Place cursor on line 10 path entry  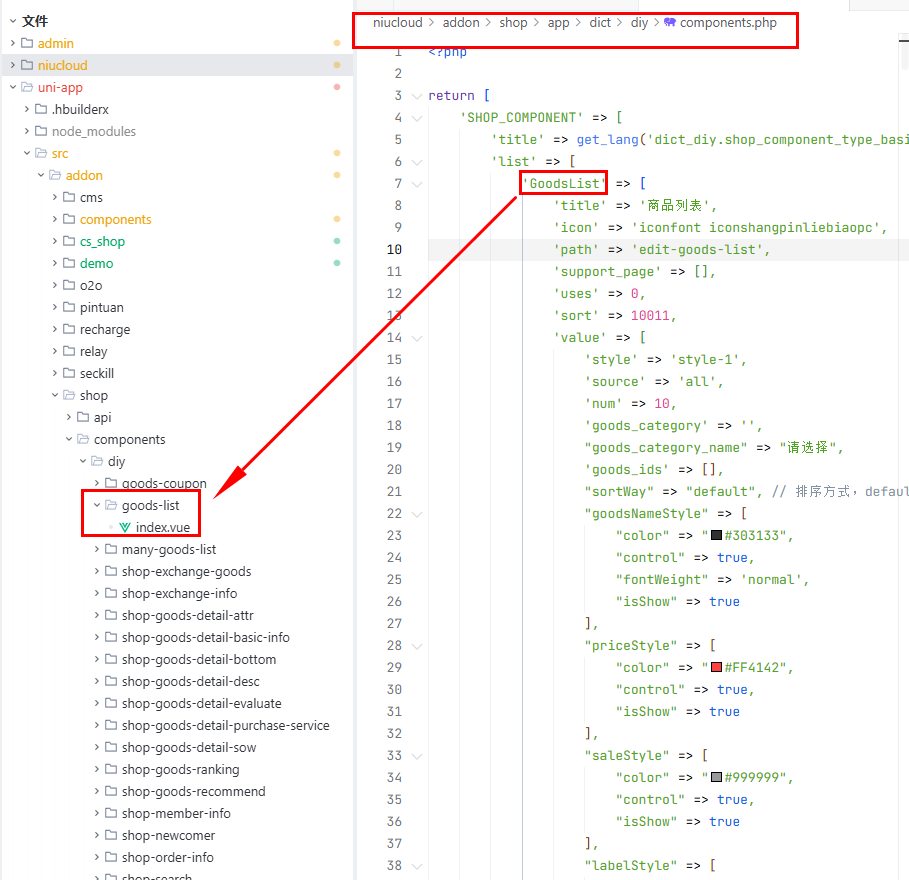tap(662, 250)
